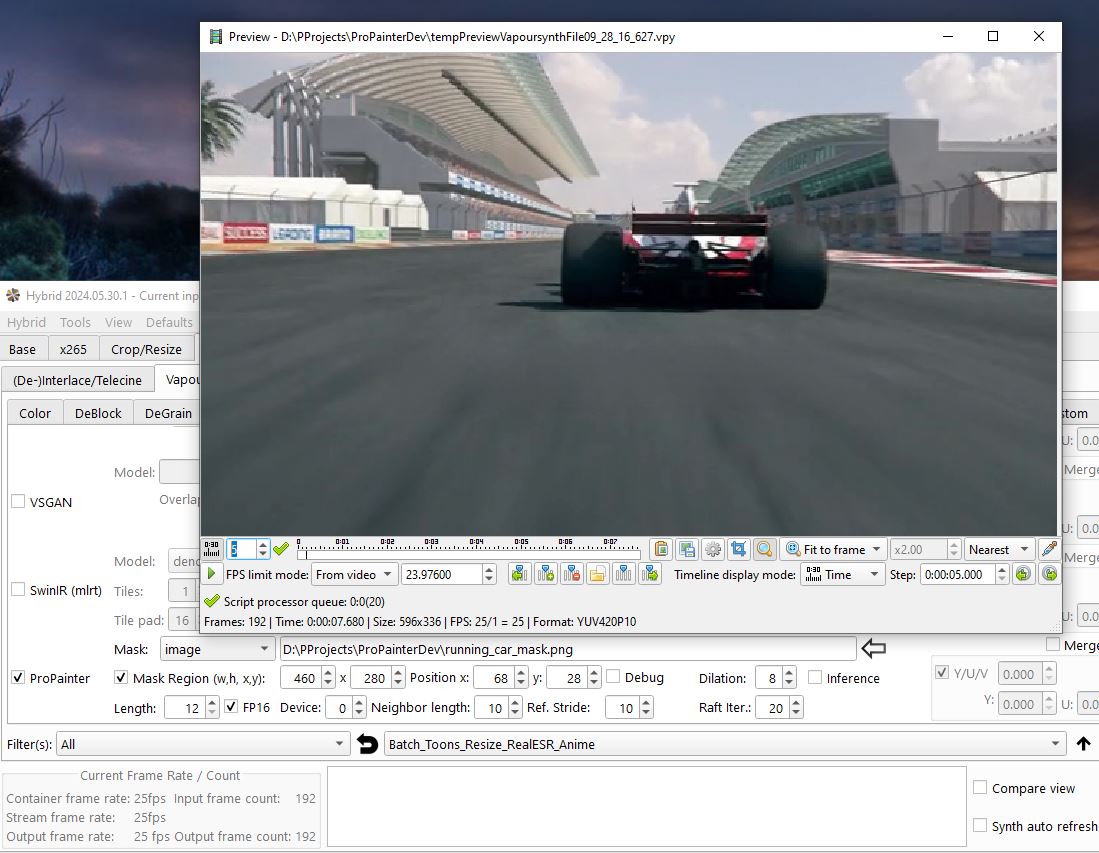Image resolution: width=1099 pixels, height=853 pixels.
Task: Click the undo arrow beside Filter(s) dropdown
Action: coord(368,744)
